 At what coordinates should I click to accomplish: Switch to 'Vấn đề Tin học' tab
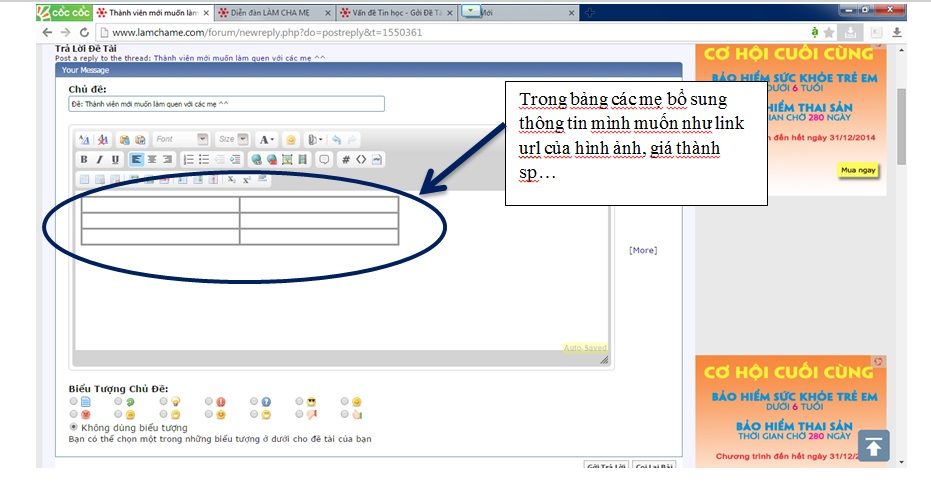[x=390, y=13]
